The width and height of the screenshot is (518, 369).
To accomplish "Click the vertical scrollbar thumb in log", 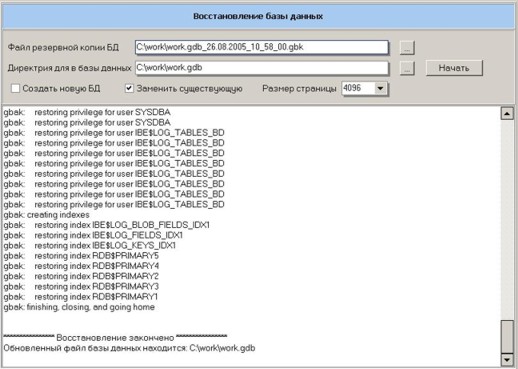I will click(x=507, y=336).
